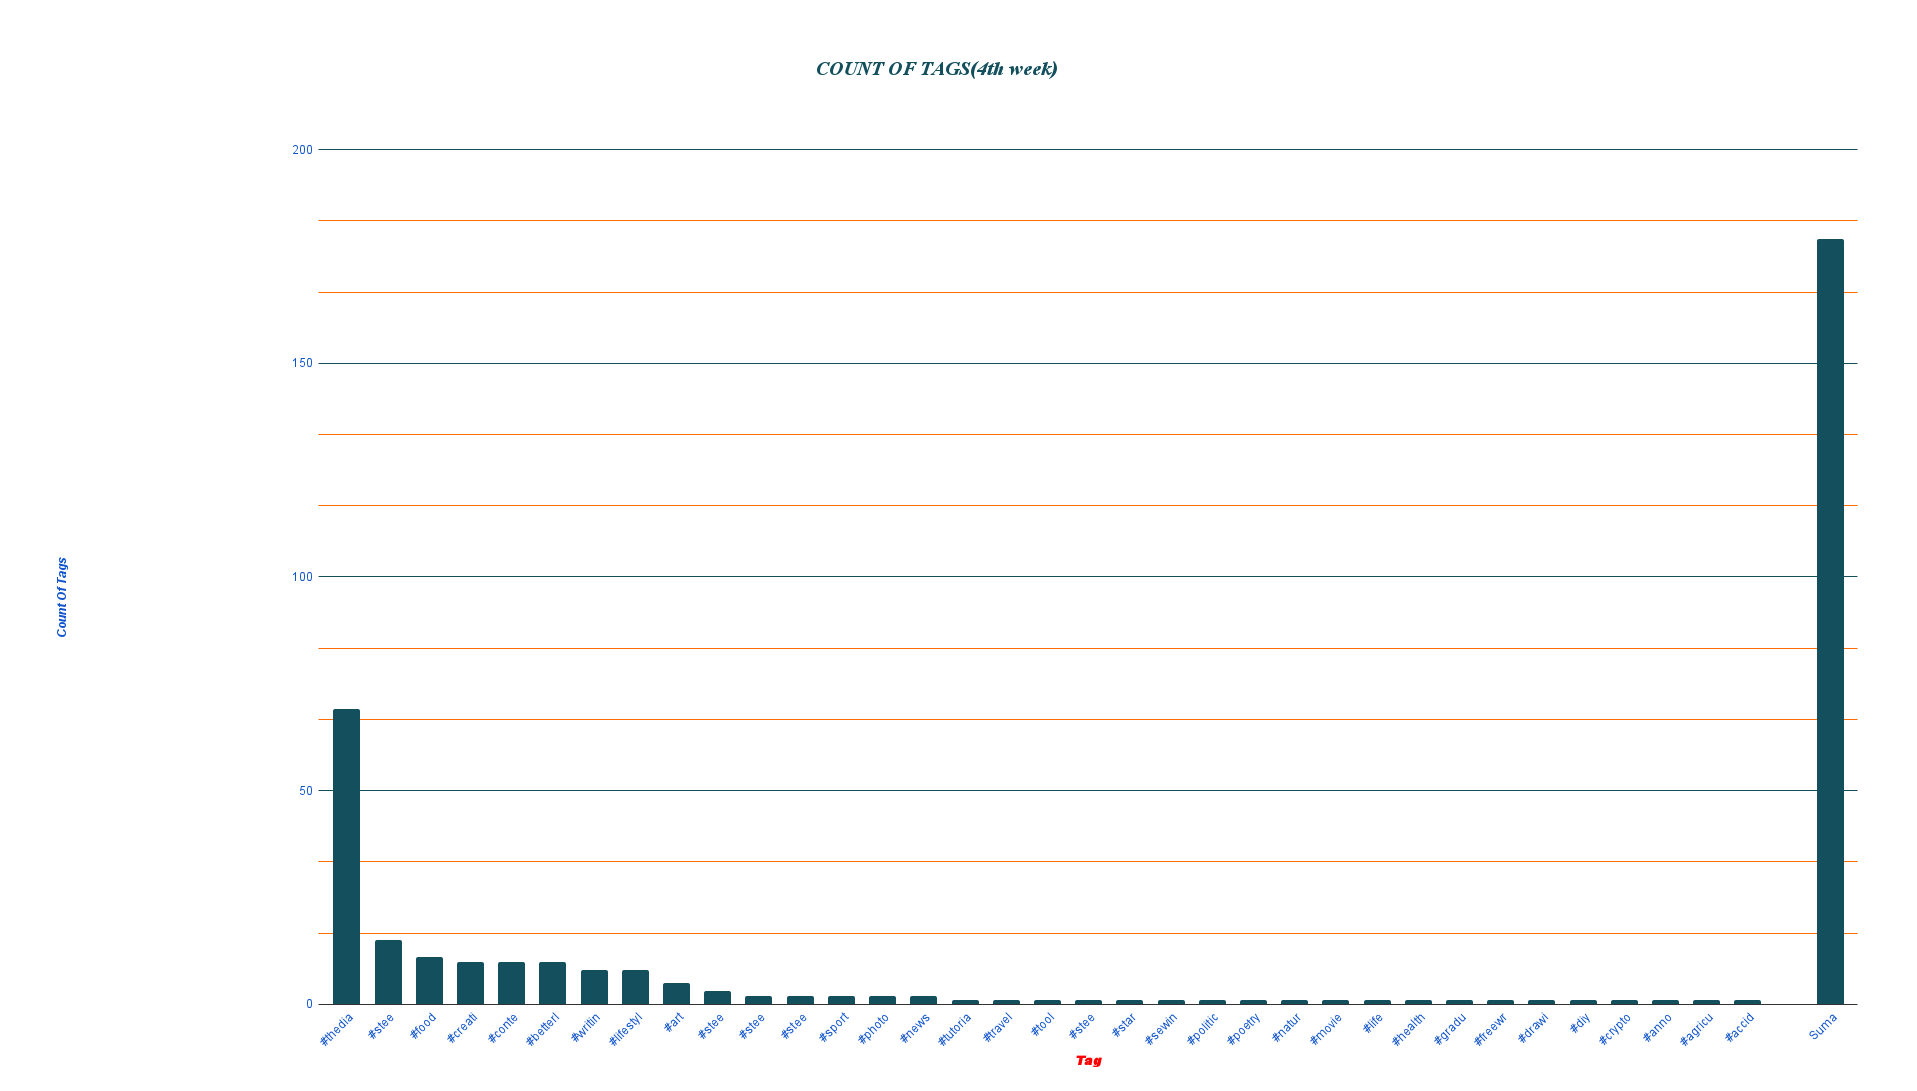1917x1091 pixels.
Task: Select the bar above '#art'
Action: [676, 994]
